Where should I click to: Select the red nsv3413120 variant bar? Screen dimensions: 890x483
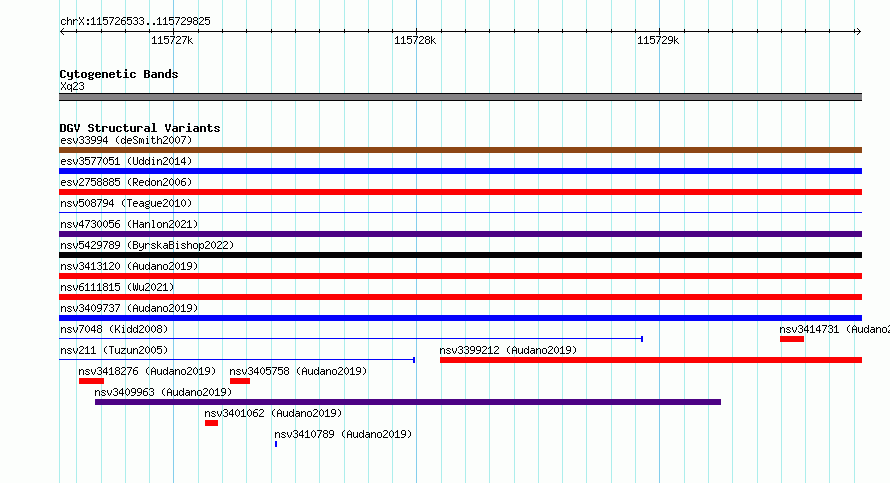pos(460,276)
